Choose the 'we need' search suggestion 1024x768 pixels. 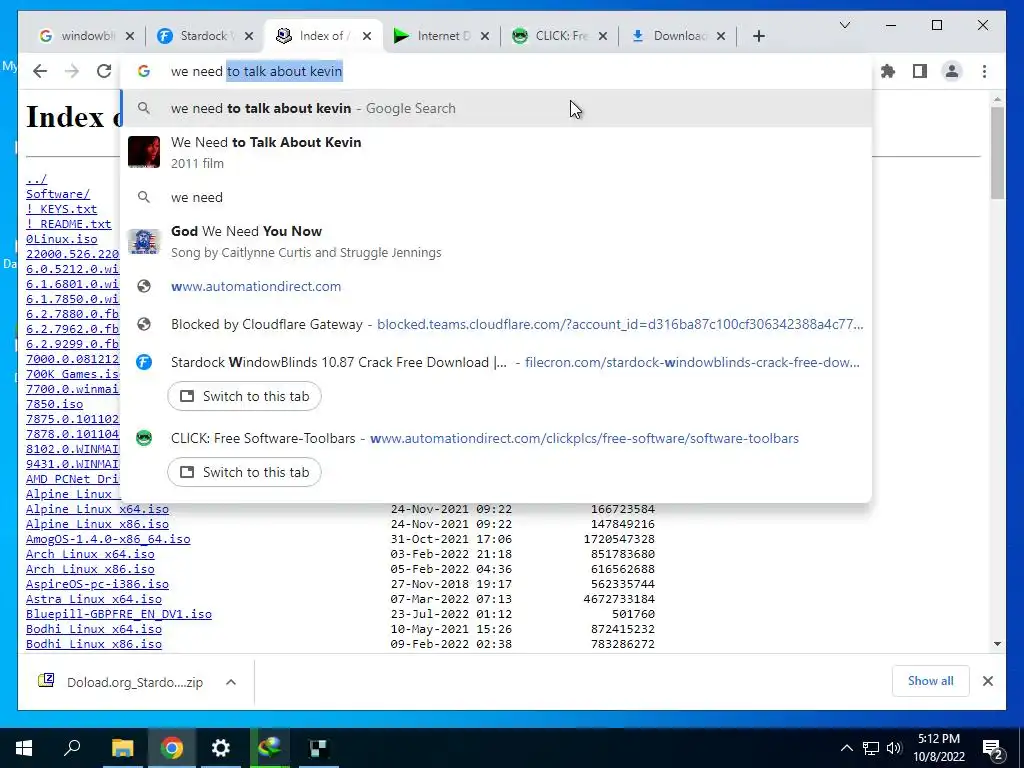[496, 197]
